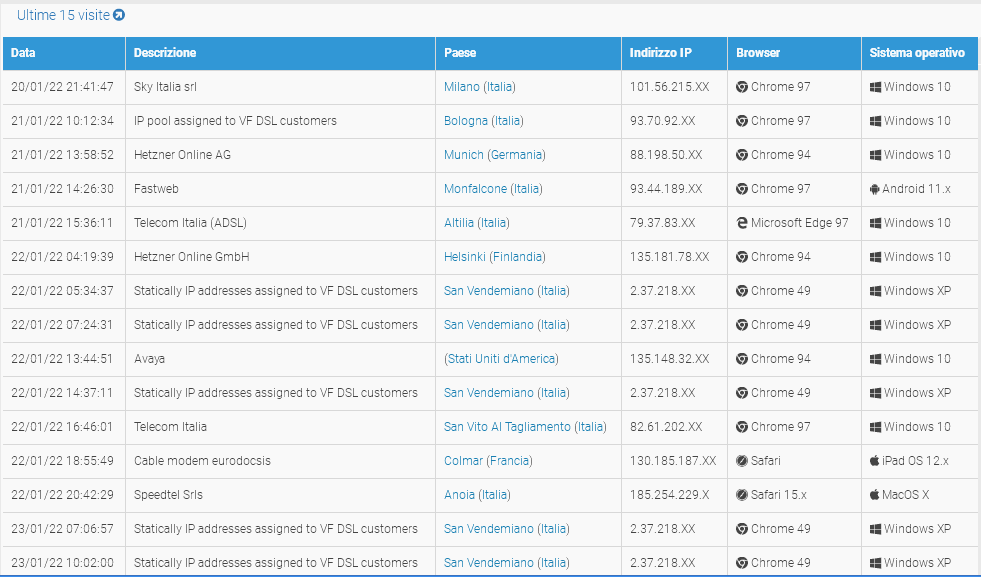This screenshot has width=981, height=577.
Task: Follow the Munich (Germania) link
Action: [495, 155]
